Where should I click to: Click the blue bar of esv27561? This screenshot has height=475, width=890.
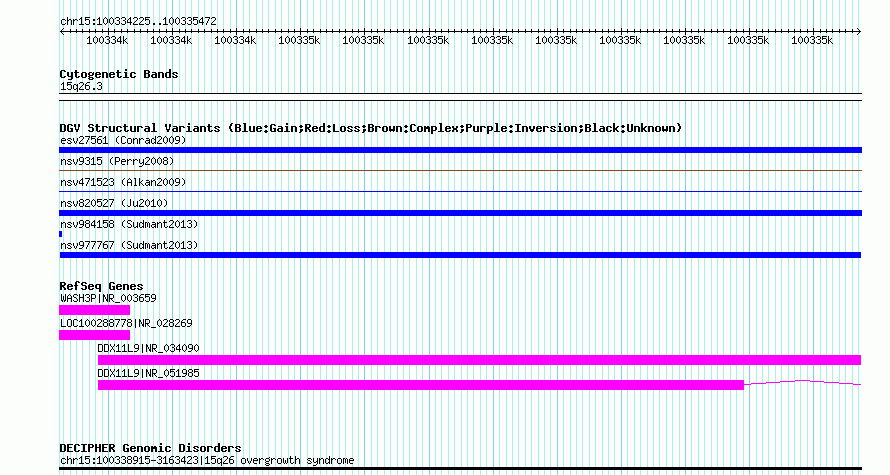460,150
